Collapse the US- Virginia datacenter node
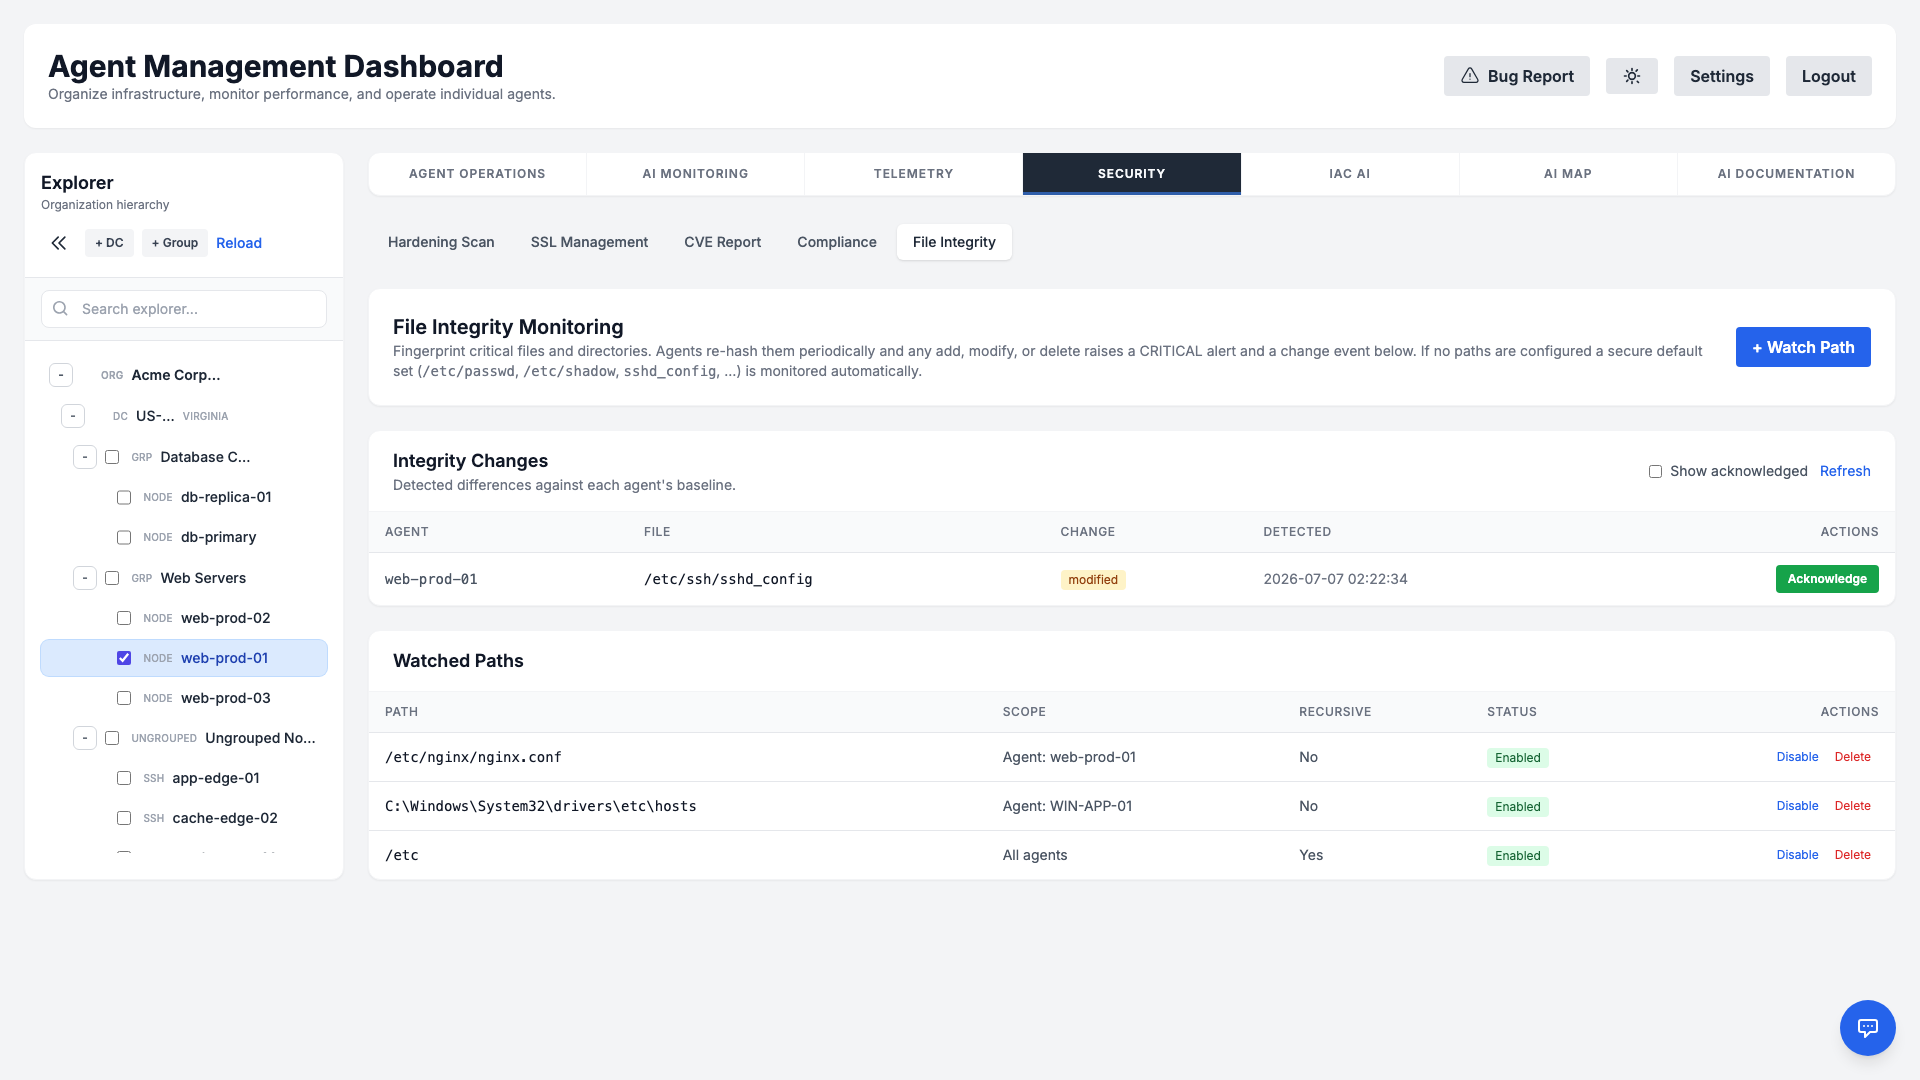 pyautogui.click(x=73, y=416)
